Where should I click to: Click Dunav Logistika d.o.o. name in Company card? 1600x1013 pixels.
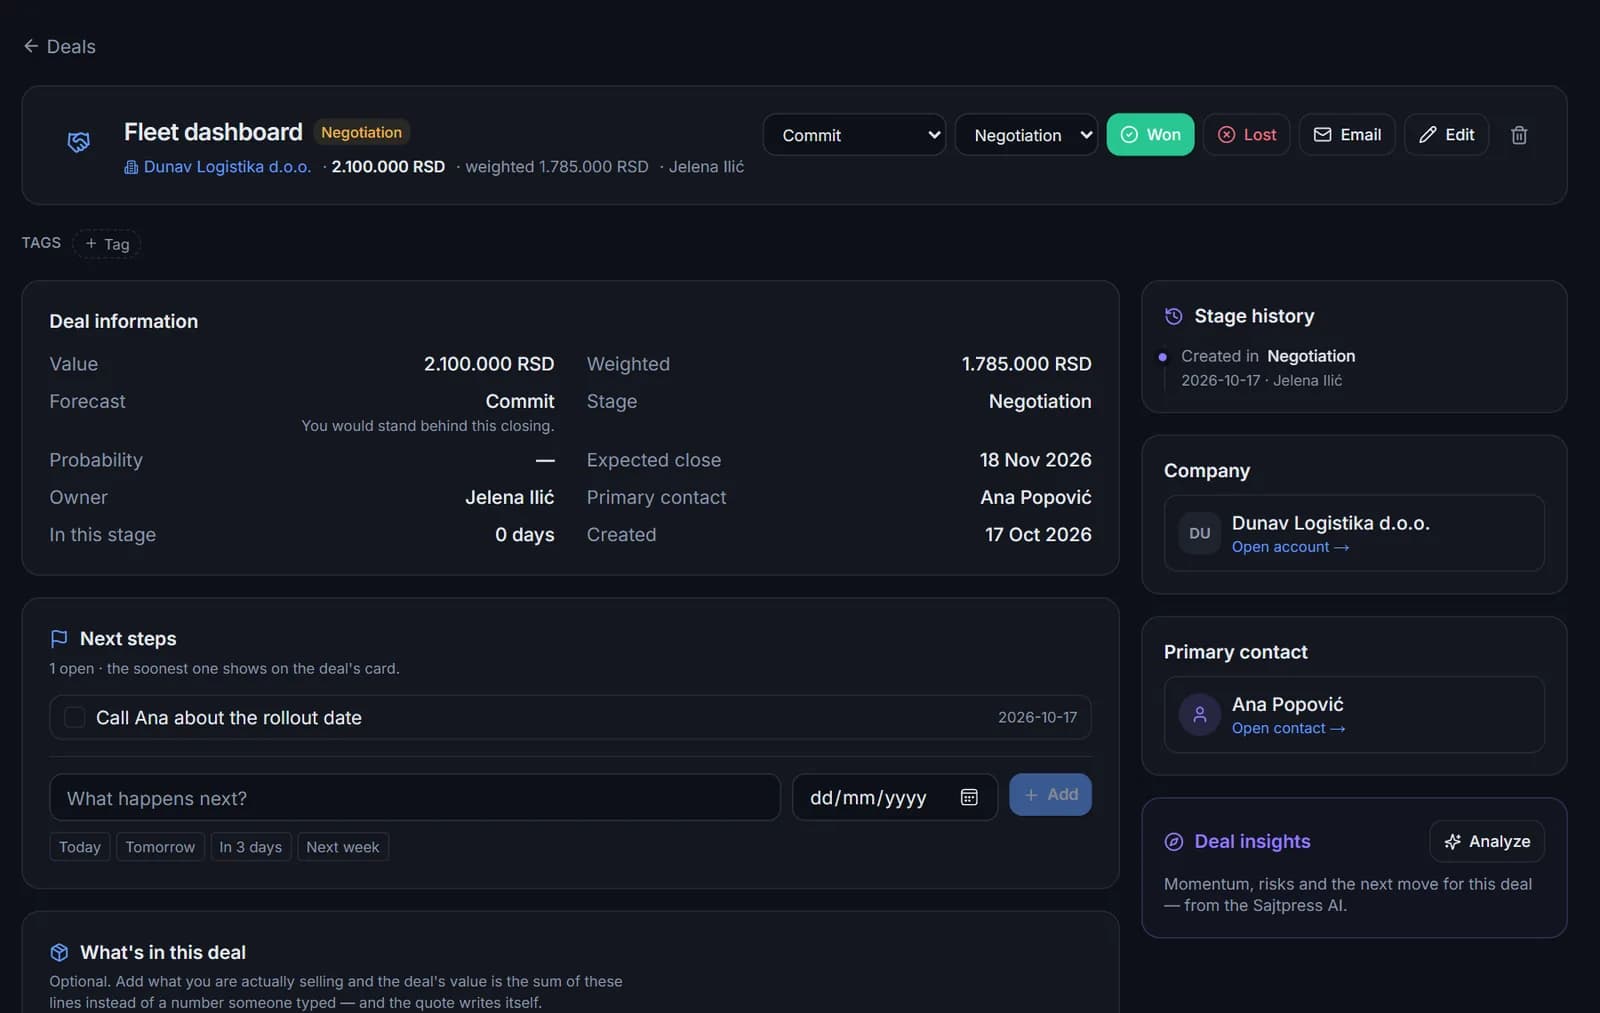click(x=1331, y=523)
